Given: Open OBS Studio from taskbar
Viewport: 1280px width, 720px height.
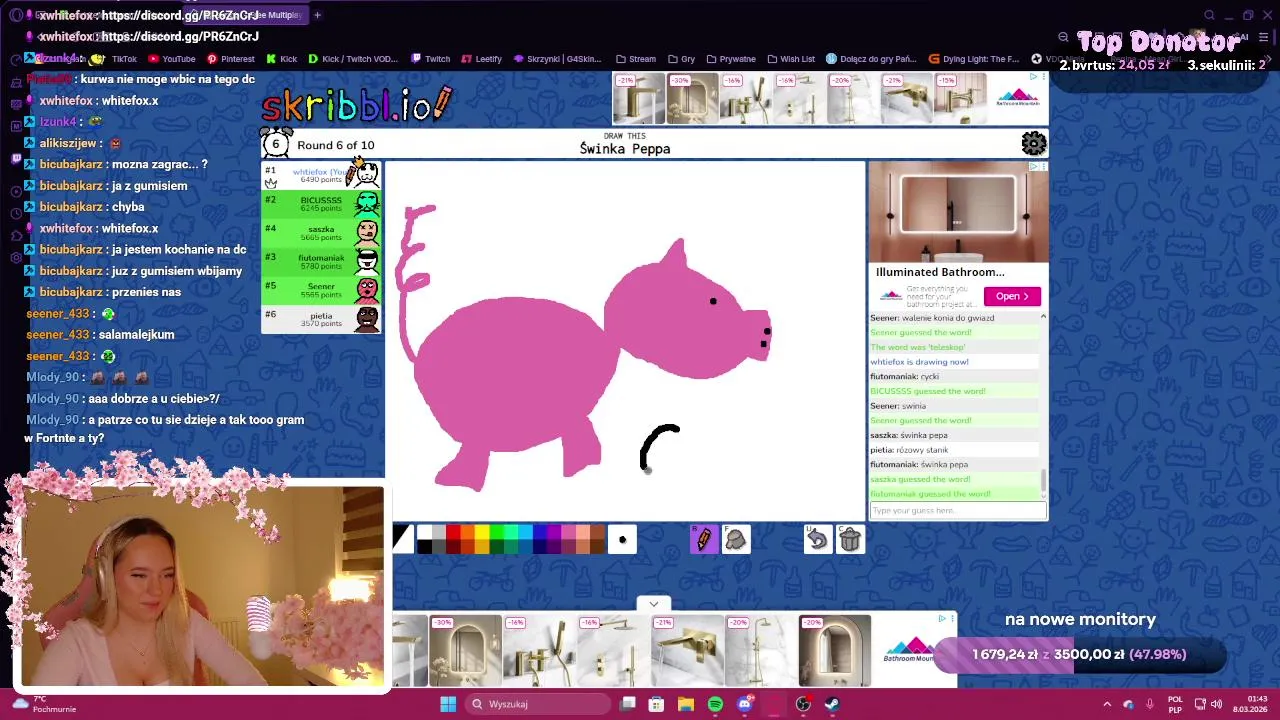Looking at the screenshot, I should 803,704.
